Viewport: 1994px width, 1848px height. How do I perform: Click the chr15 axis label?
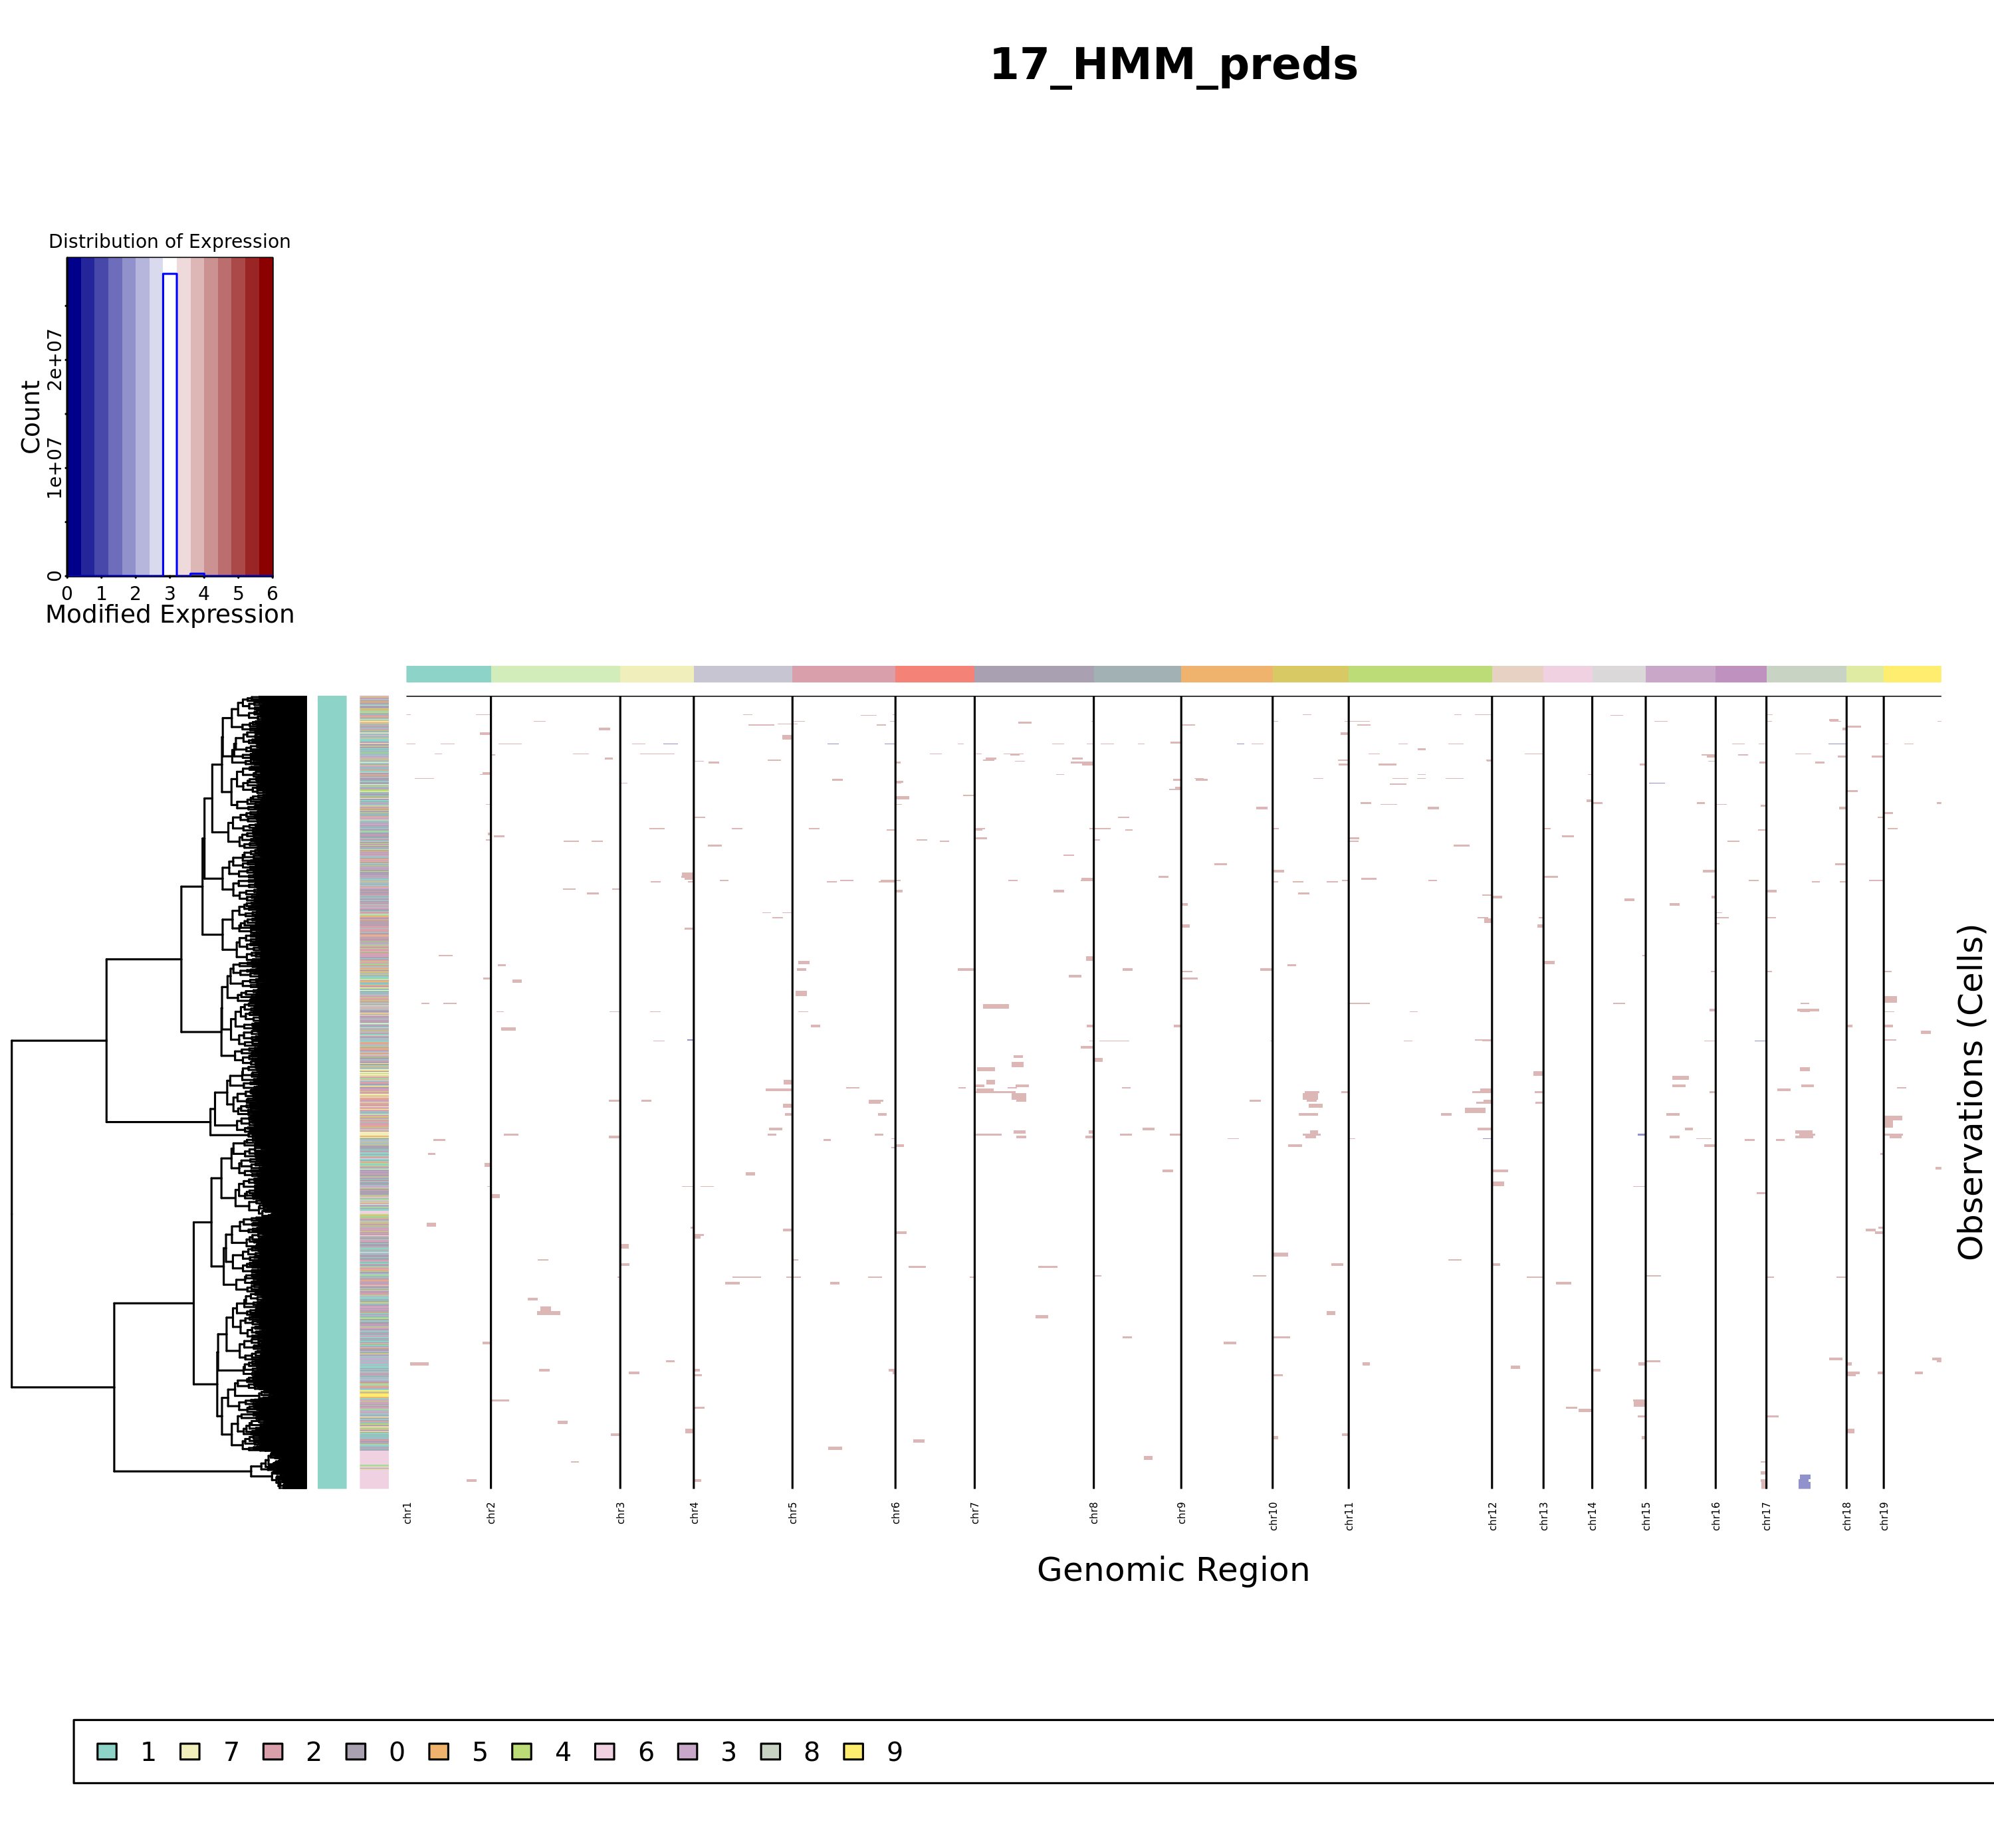(x=1646, y=1516)
